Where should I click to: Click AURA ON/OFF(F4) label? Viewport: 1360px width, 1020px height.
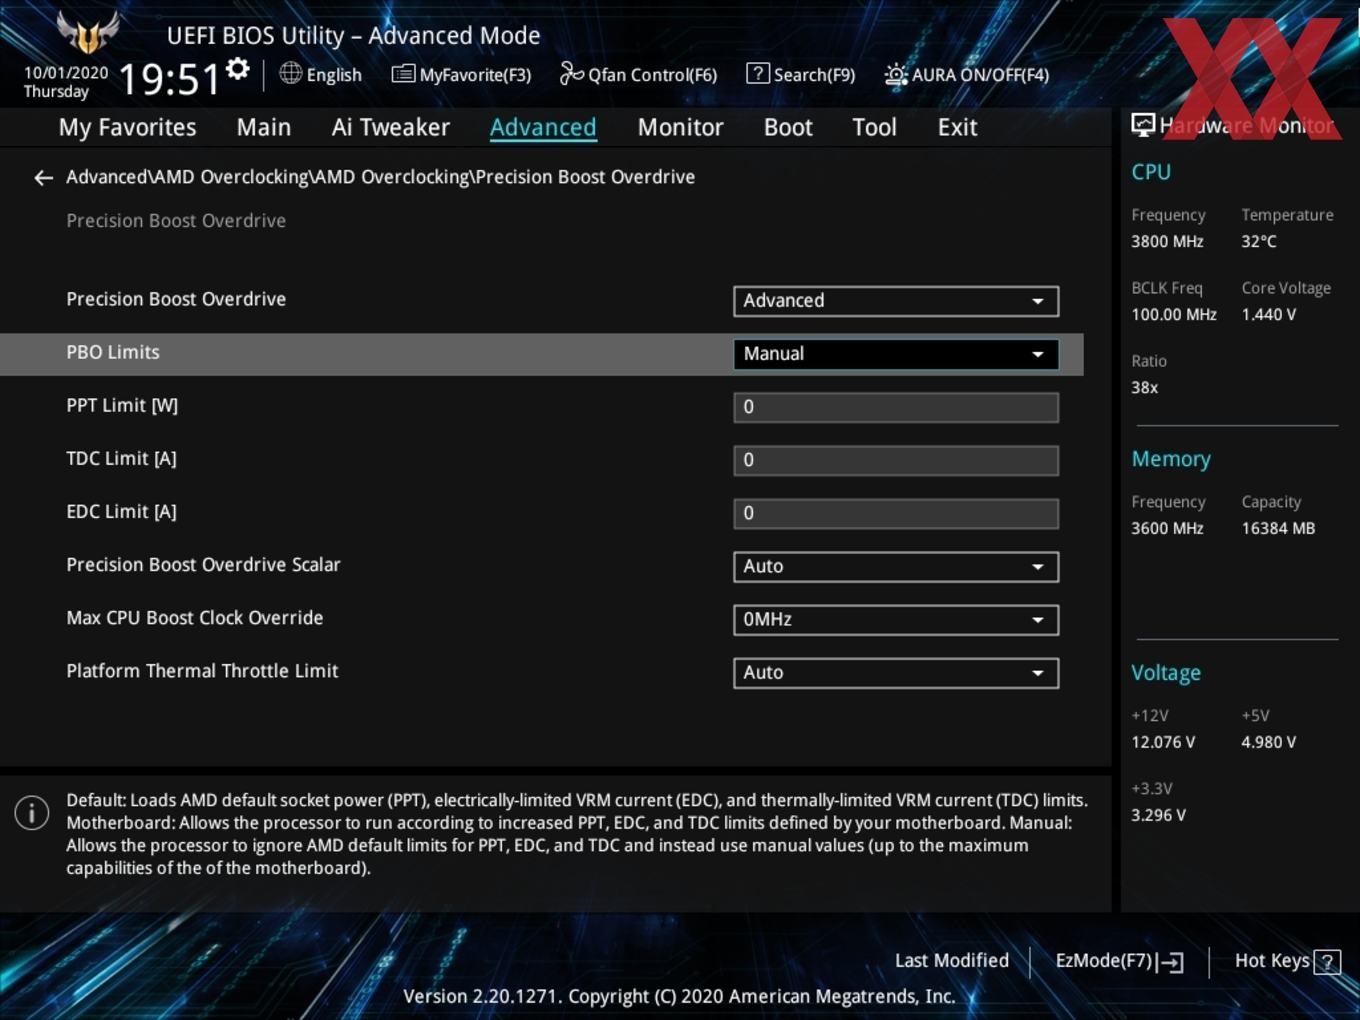click(x=980, y=75)
